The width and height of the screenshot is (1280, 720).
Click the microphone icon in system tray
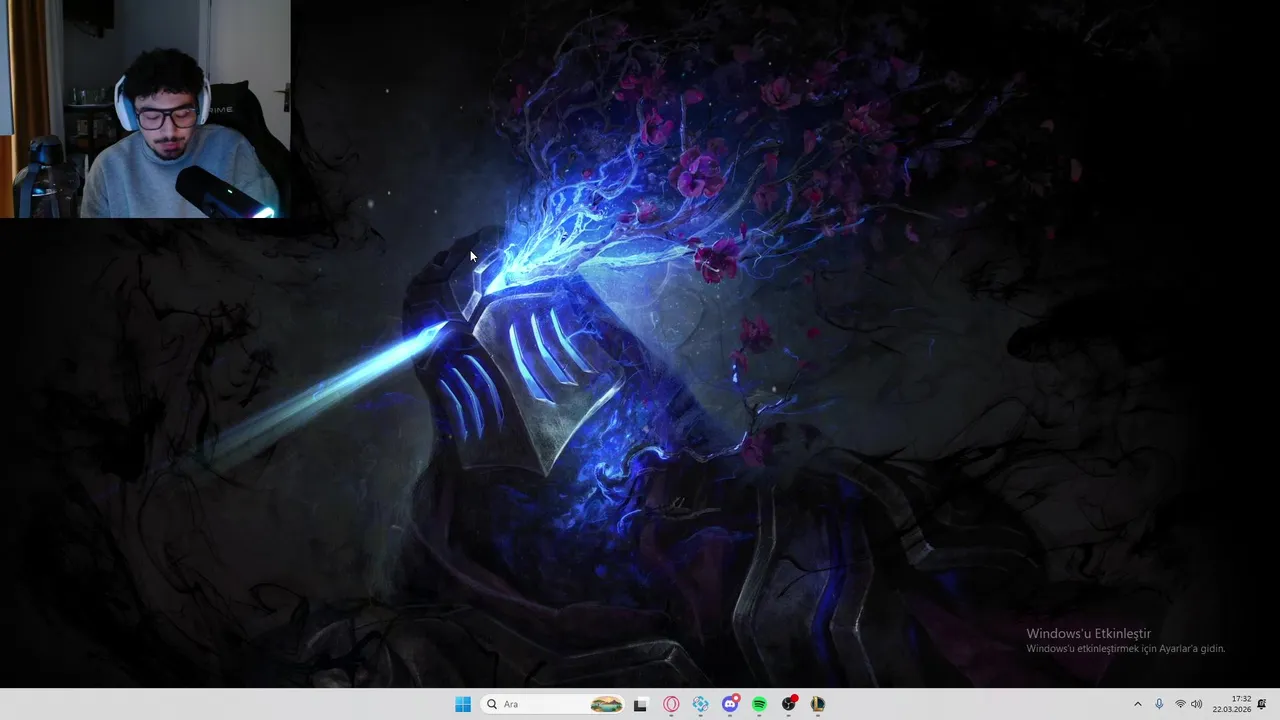tap(1159, 704)
